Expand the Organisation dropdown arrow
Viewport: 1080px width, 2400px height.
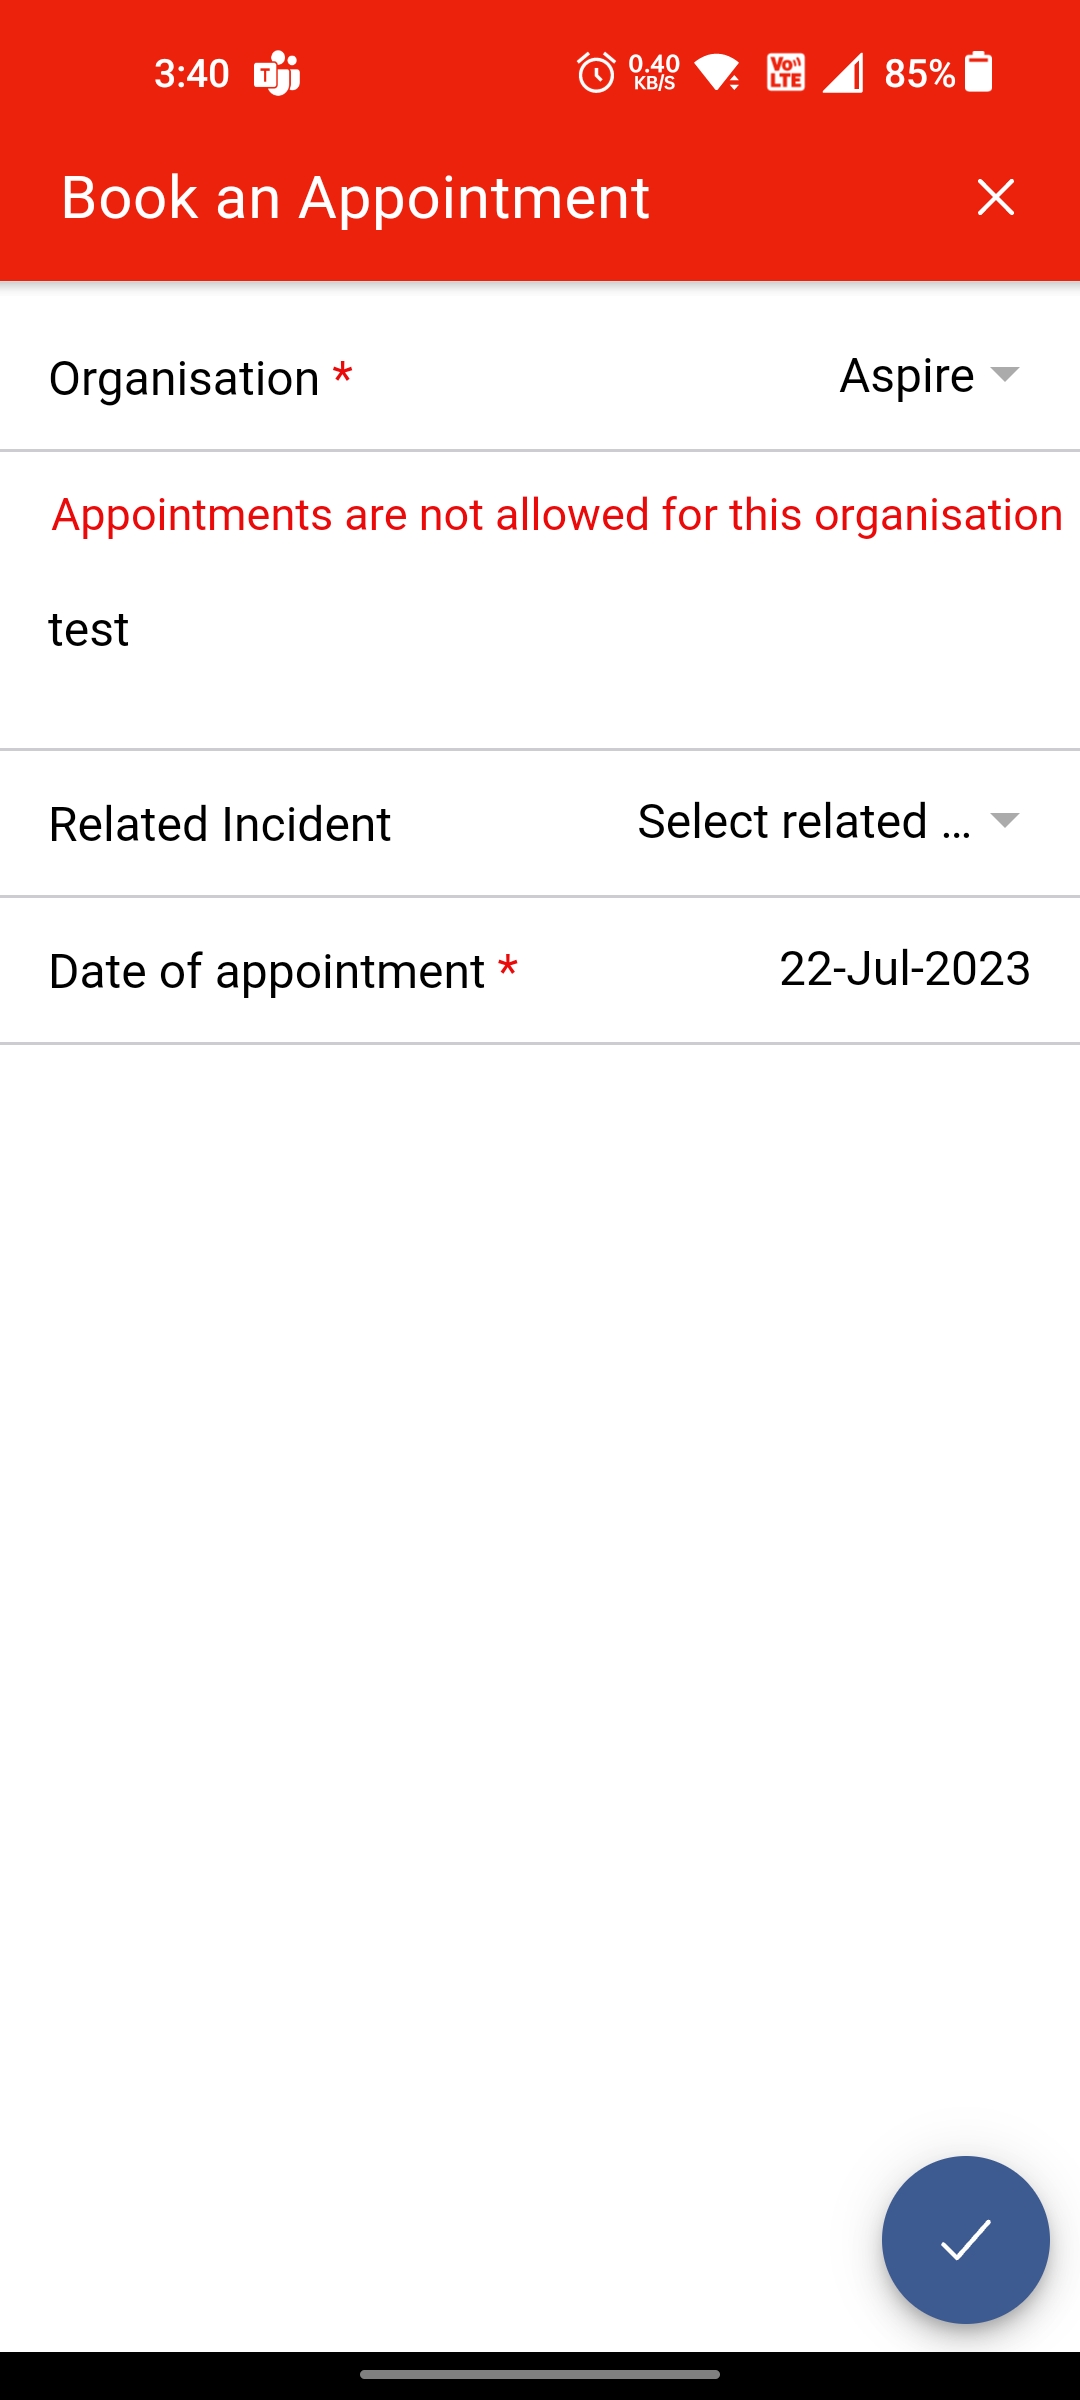1004,375
